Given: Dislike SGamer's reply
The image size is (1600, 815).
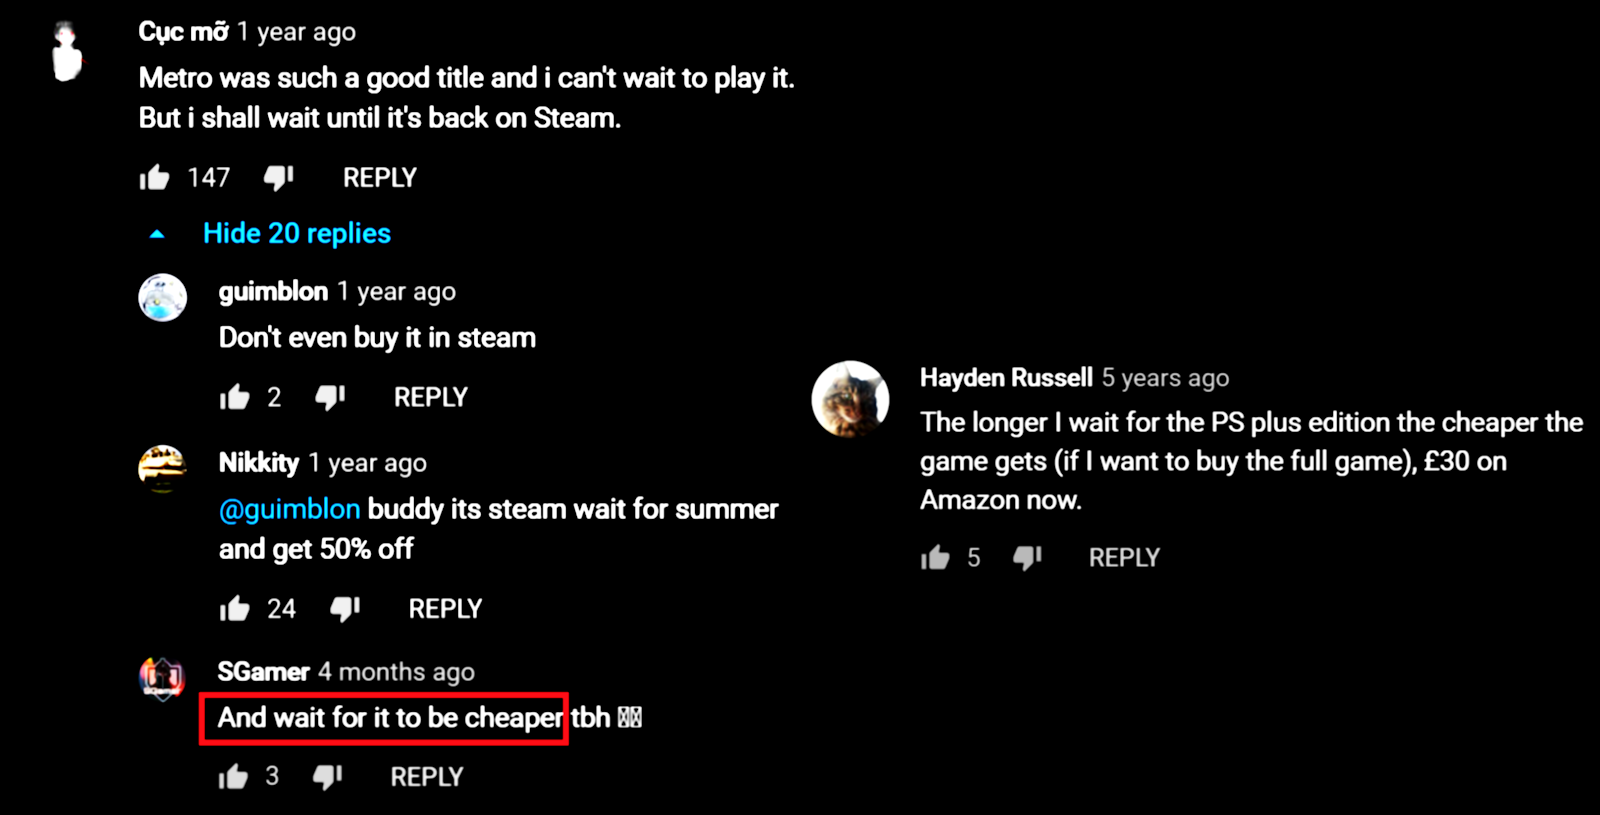Looking at the screenshot, I should click(x=327, y=776).
